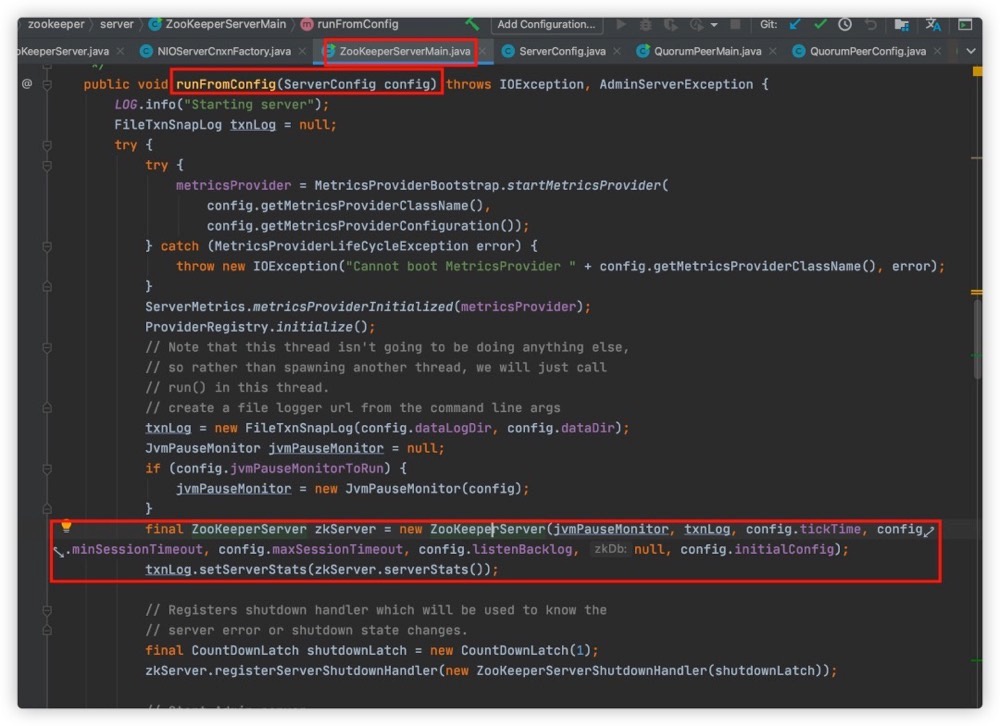The height and width of the screenshot is (726, 1000).
Task: Click the yellow warning marker atop error stripe
Action: click(x=977, y=72)
